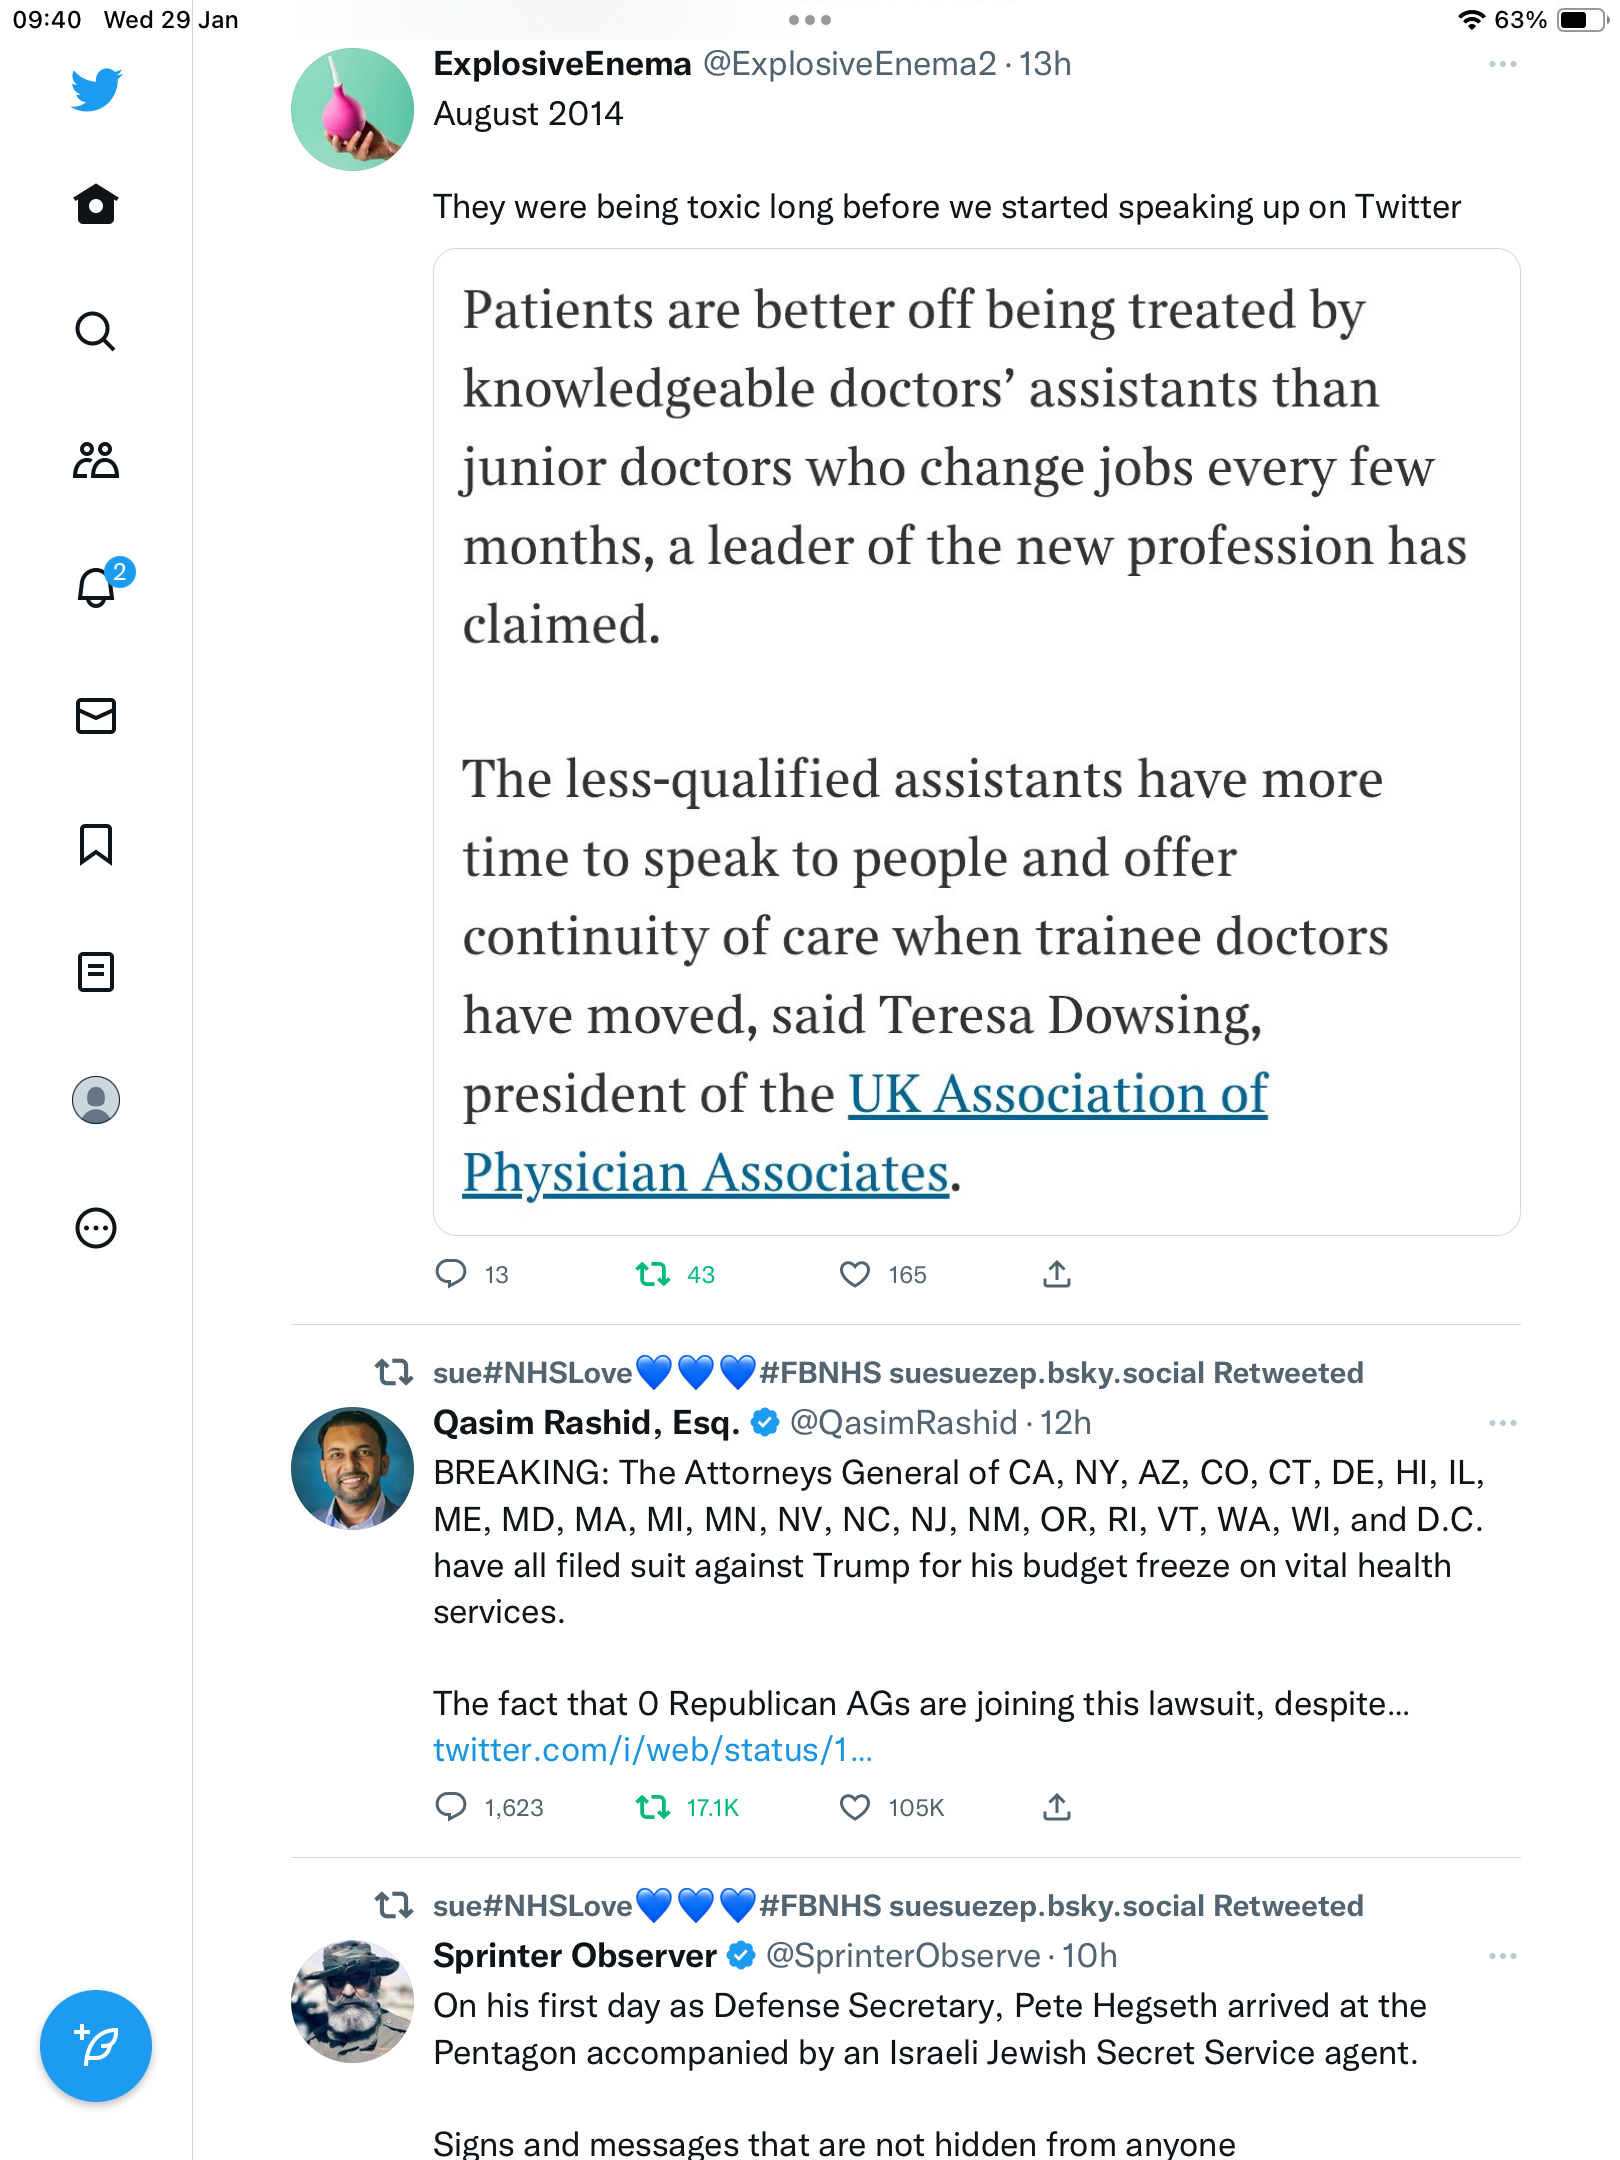Open the @QasimRashid handle
This screenshot has height=2160, width=1620.
tap(903, 1423)
